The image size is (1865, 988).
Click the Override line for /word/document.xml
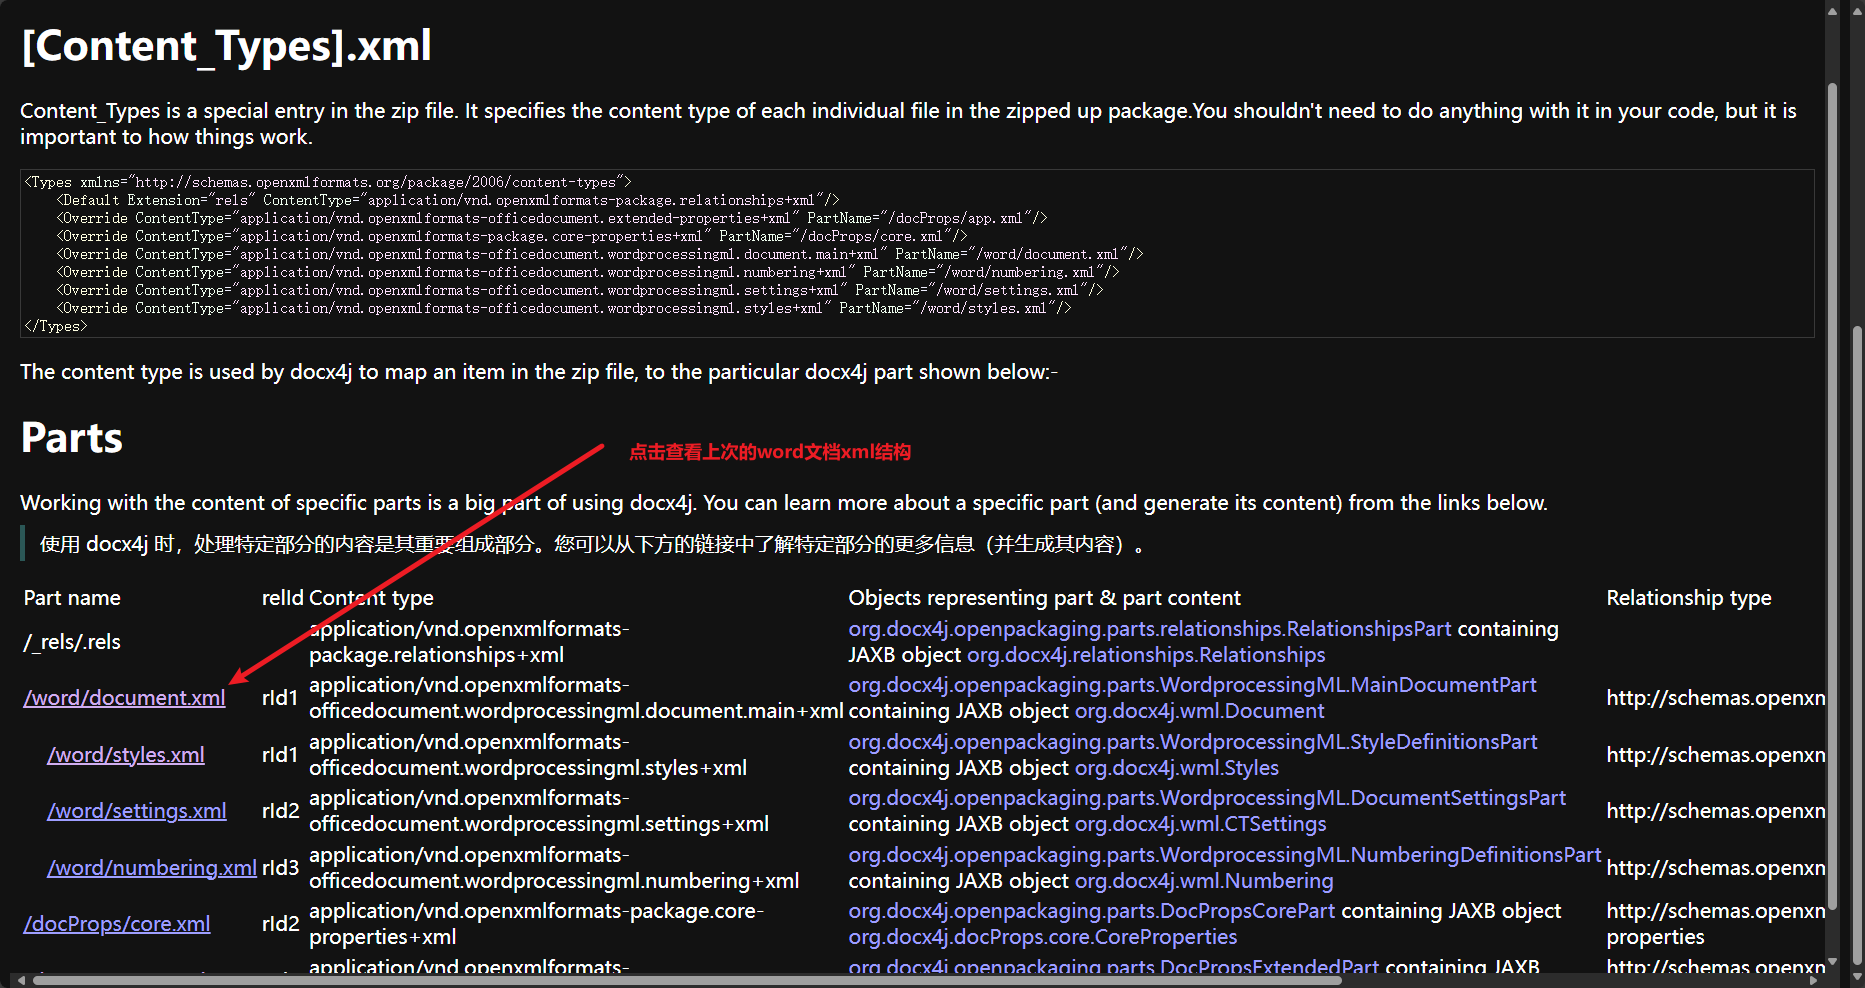click(x=600, y=254)
